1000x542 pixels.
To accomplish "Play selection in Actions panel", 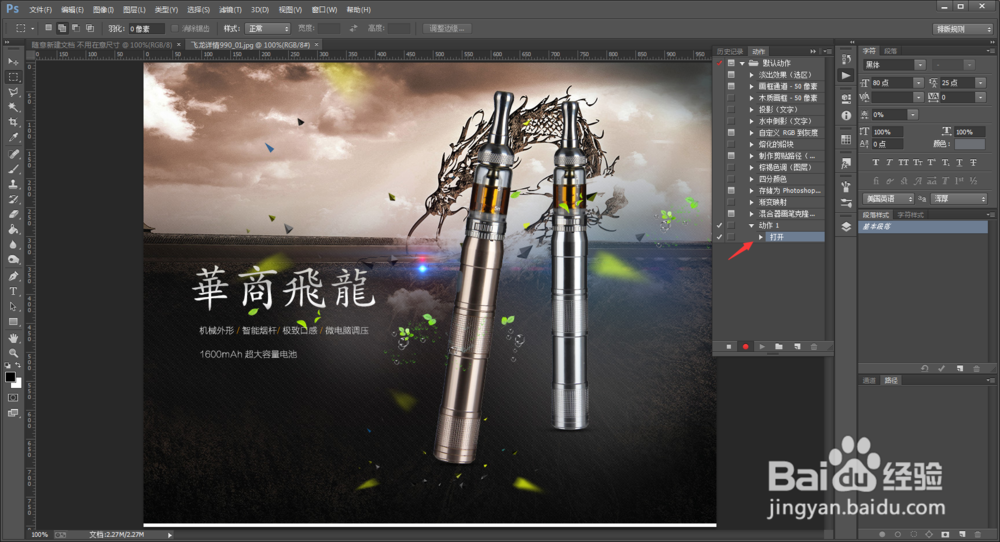I will coord(762,347).
